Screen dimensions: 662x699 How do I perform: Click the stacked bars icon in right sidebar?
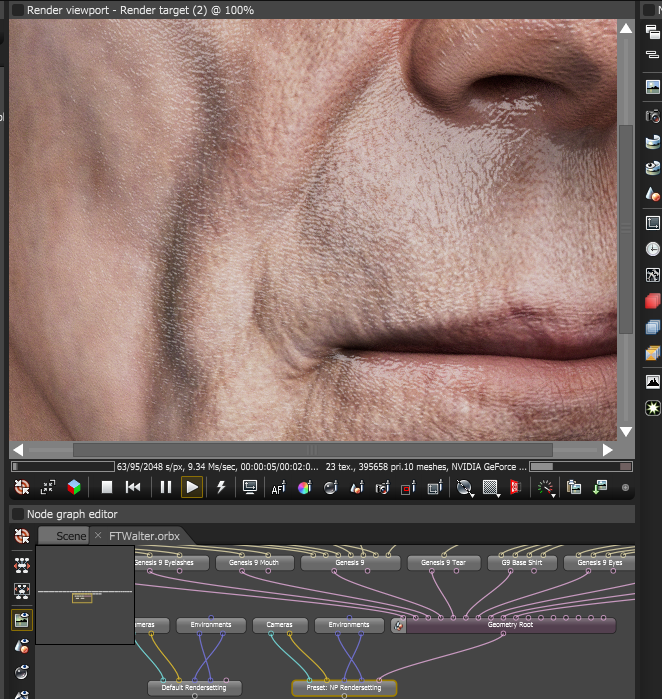pos(653,54)
